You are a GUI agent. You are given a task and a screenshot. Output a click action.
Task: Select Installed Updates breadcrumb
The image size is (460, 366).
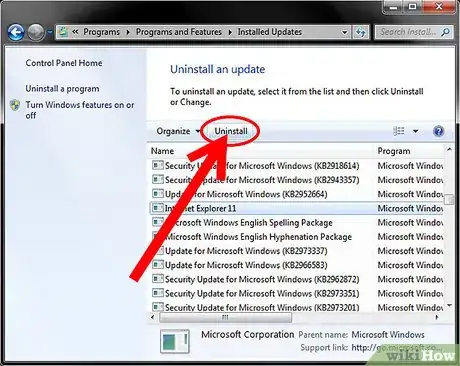[270, 32]
